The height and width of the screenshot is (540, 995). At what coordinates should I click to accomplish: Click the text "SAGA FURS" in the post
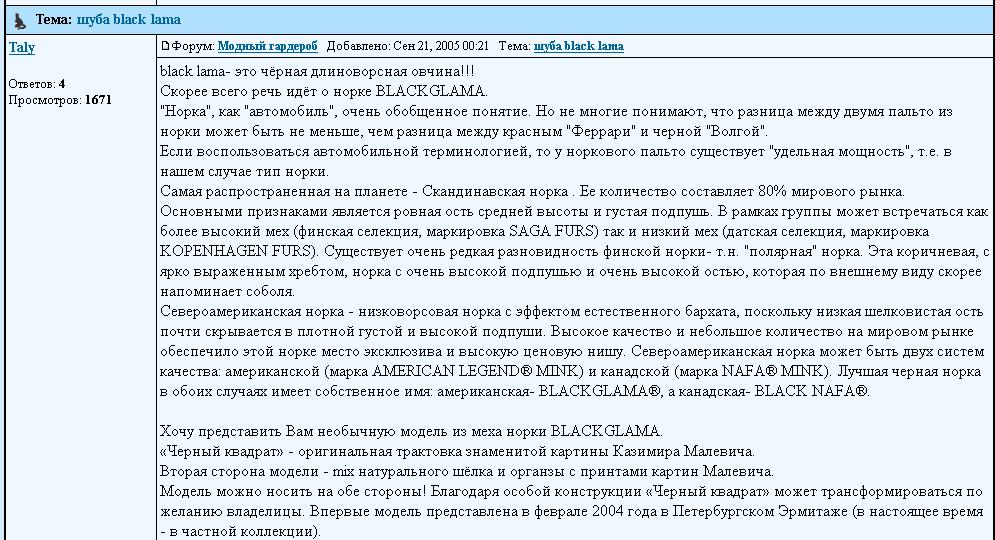tap(553, 232)
